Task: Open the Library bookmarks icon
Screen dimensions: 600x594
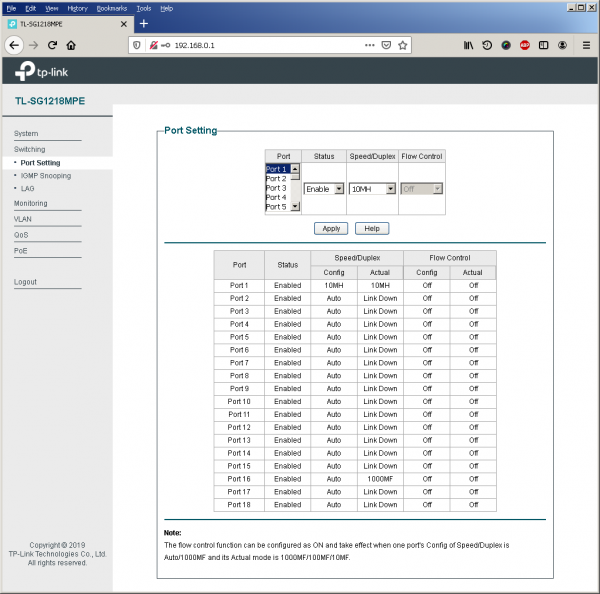Action: point(468,45)
